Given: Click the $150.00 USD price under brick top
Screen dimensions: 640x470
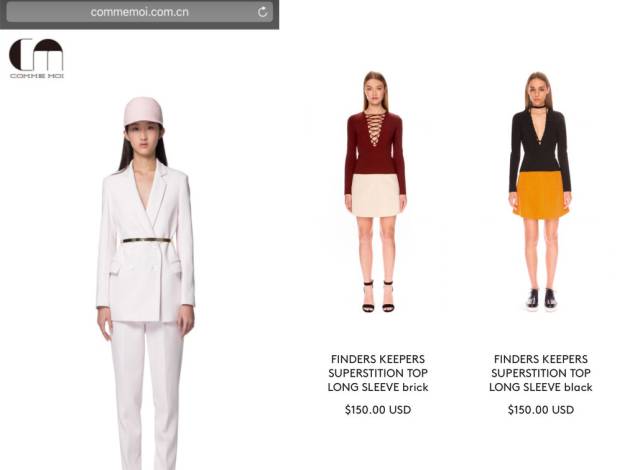Looking at the screenshot, I should [x=378, y=410].
